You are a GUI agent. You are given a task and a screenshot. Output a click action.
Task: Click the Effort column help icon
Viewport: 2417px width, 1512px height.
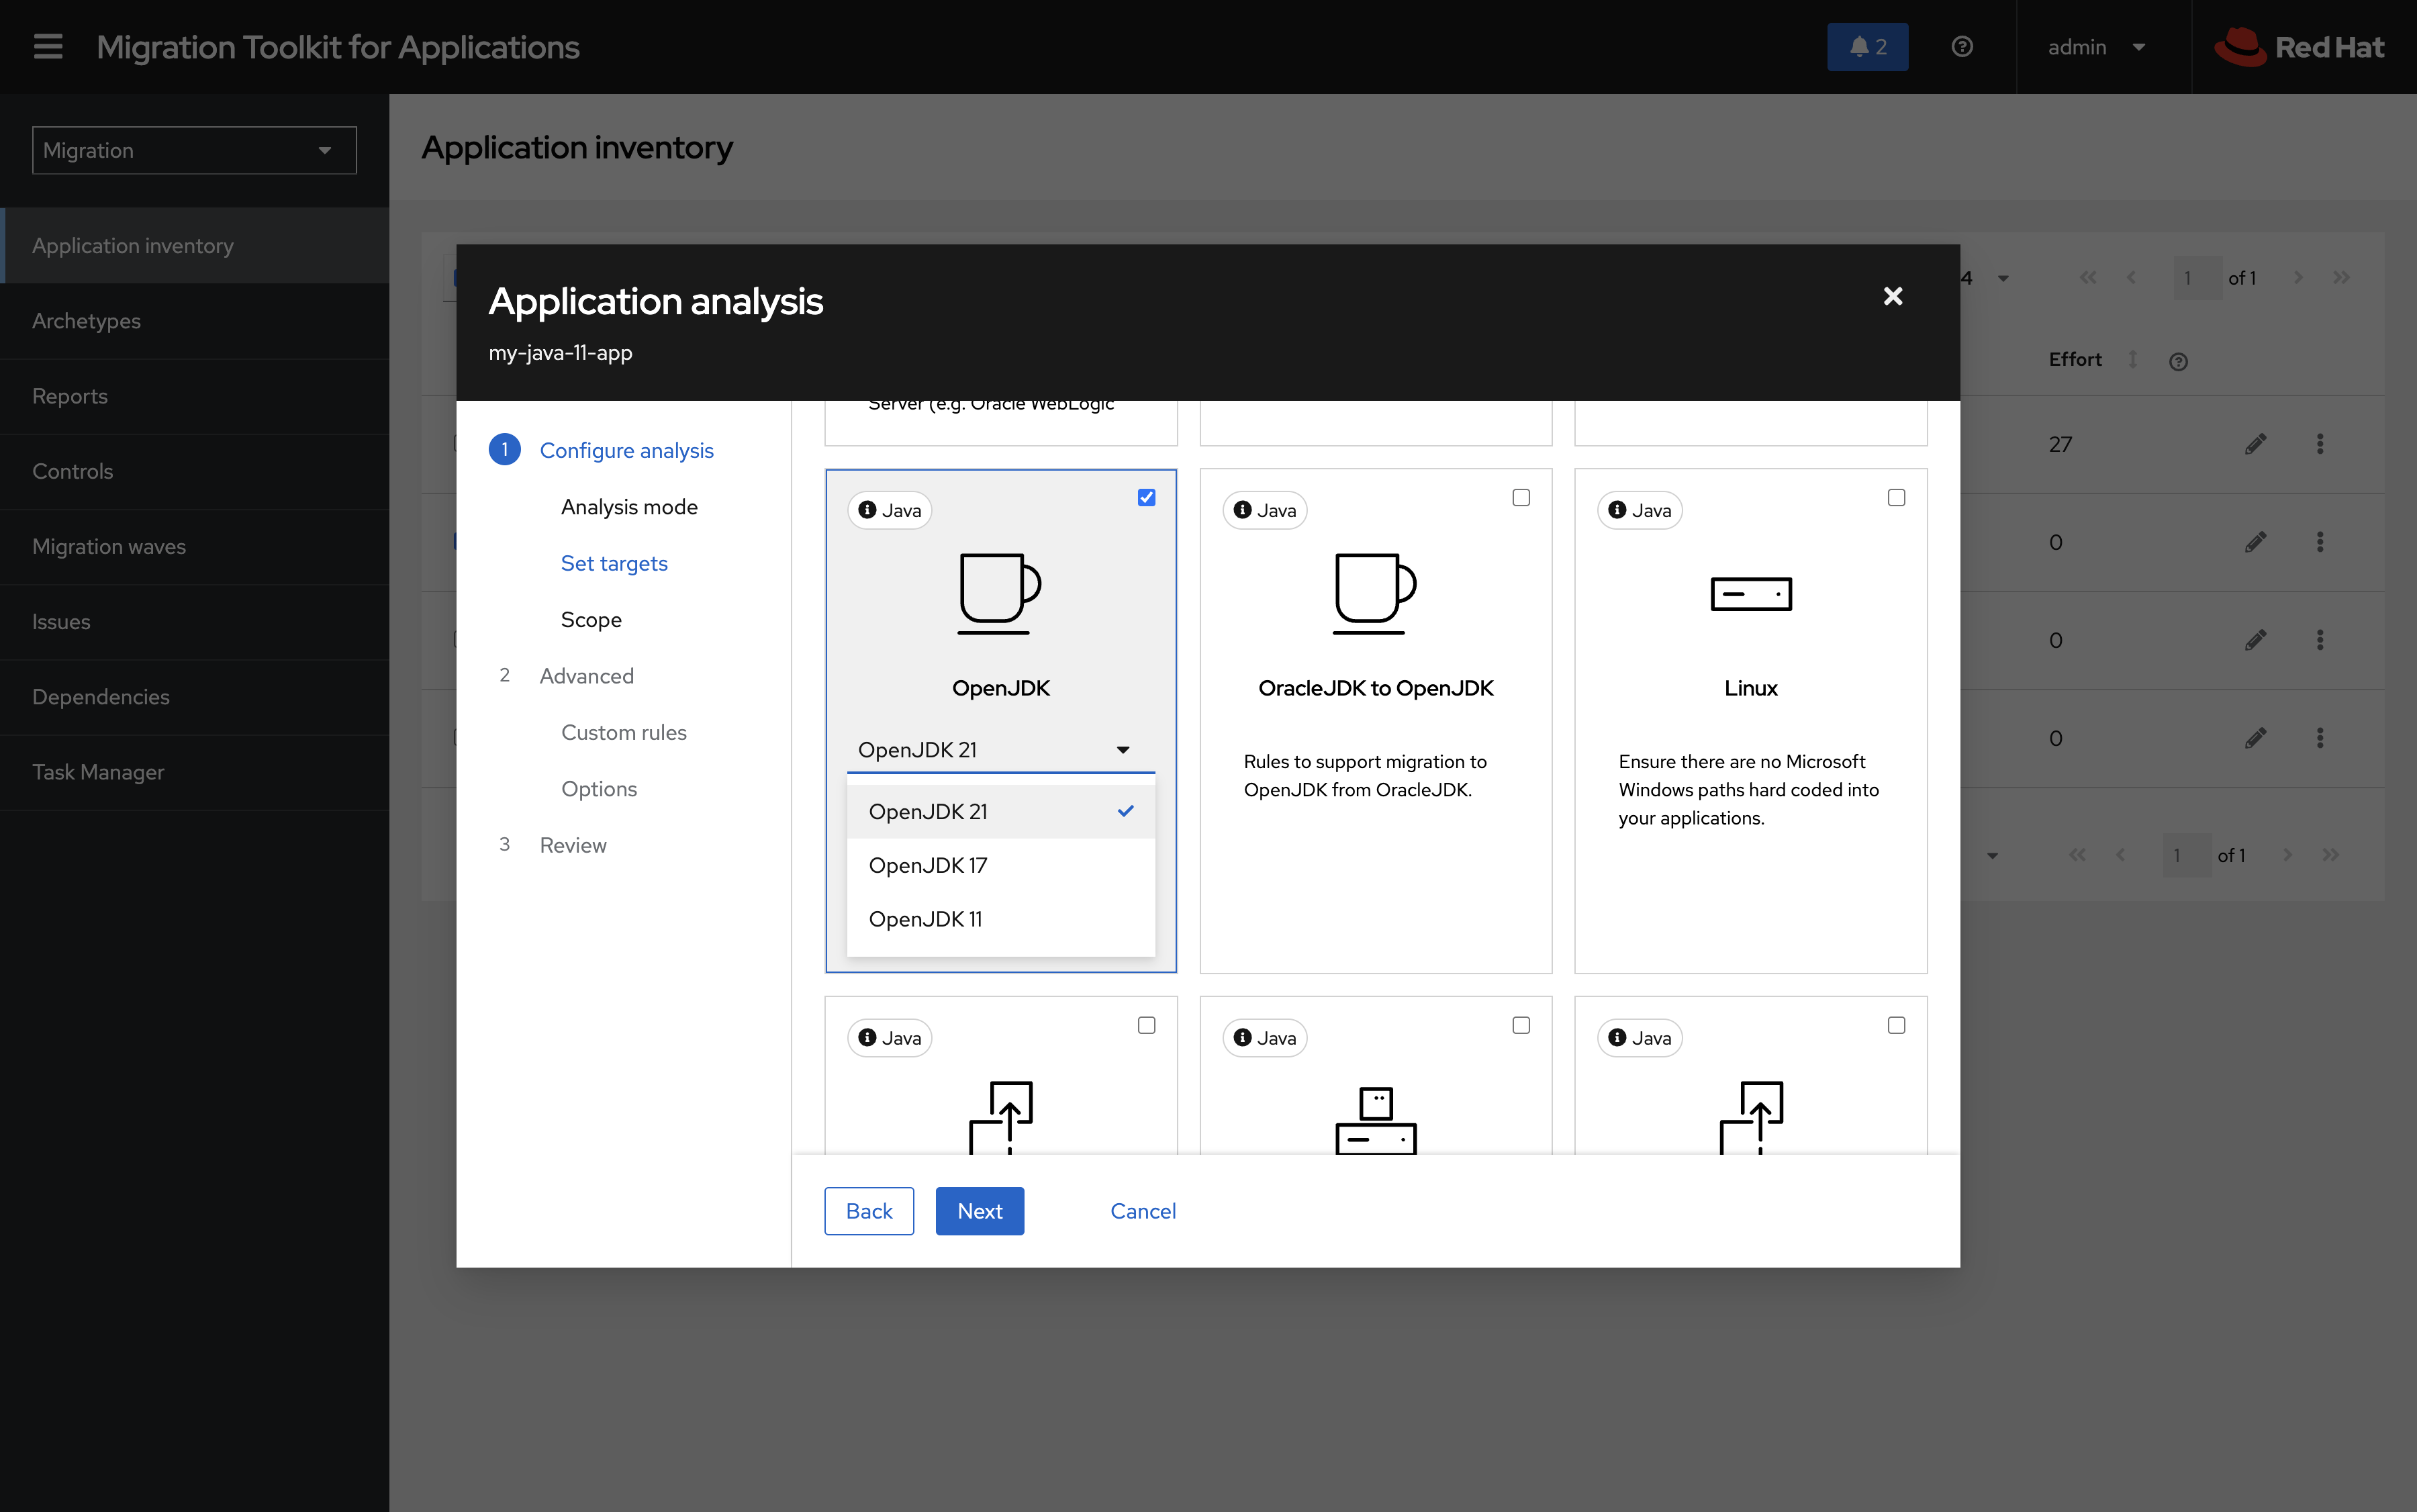pos(2178,362)
